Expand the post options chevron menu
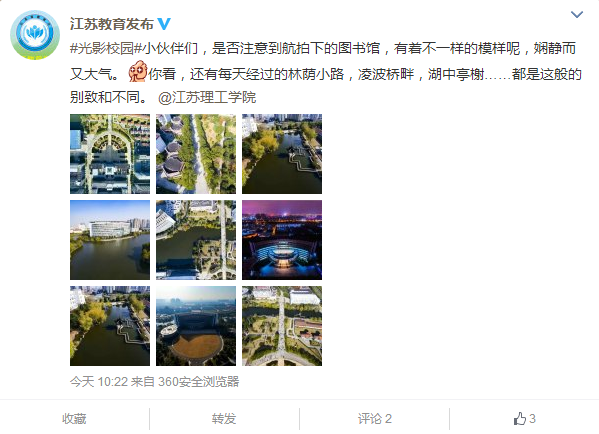599x434 pixels. pyautogui.click(x=576, y=15)
